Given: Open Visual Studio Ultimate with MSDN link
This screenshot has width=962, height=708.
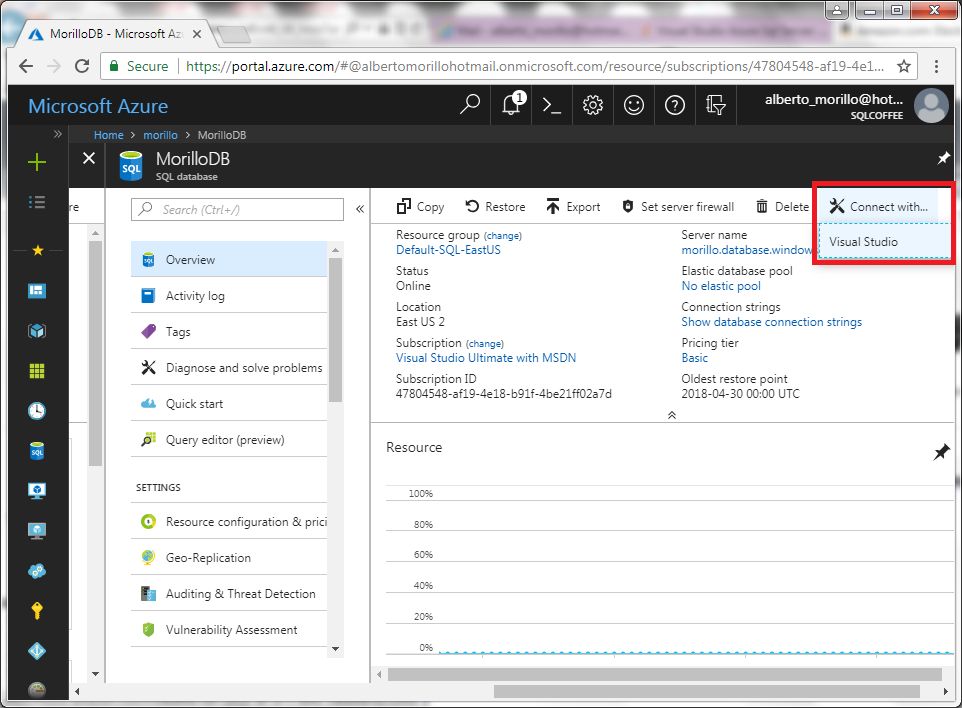Looking at the screenshot, I should [x=486, y=358].
